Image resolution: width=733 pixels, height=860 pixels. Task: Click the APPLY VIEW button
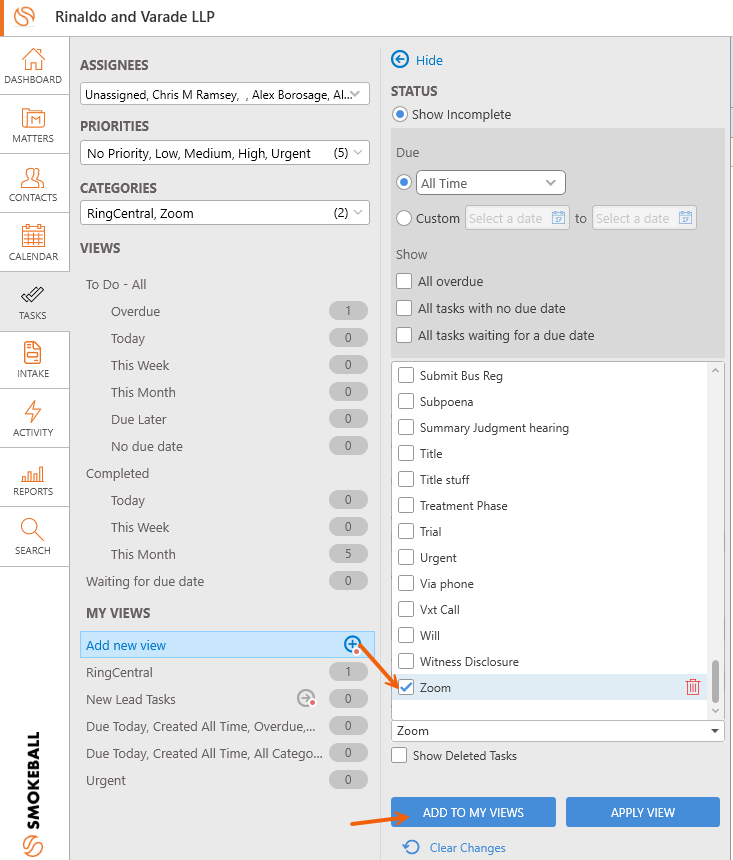642,812
